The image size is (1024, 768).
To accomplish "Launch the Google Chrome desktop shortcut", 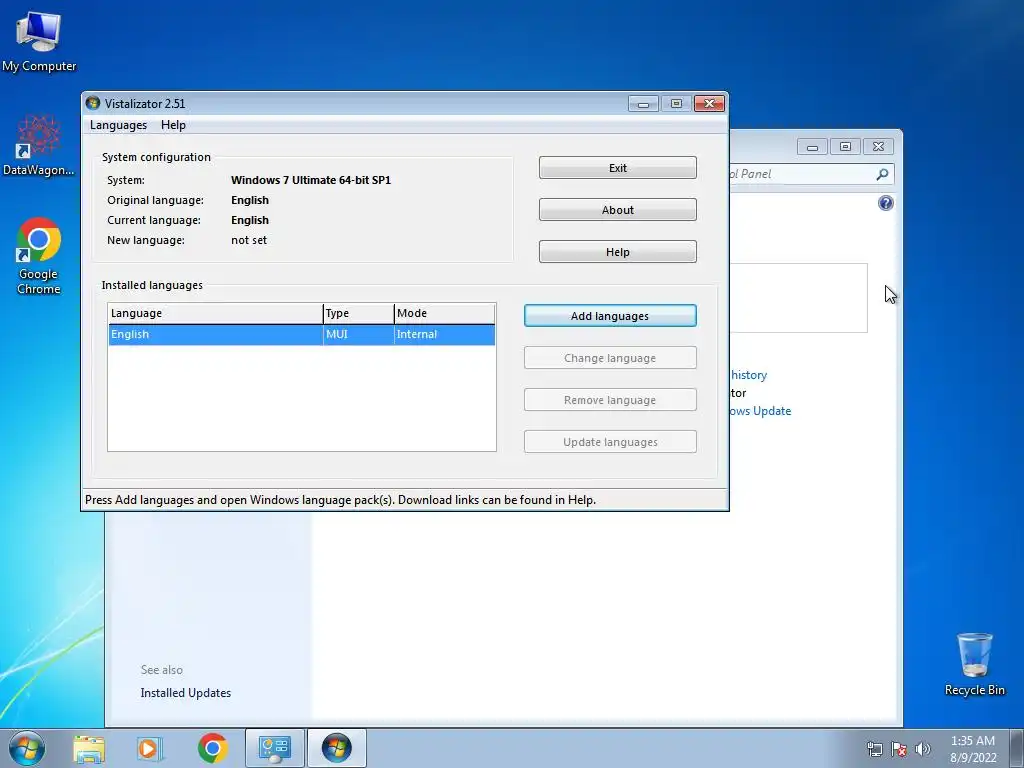I will (x=39, y=256).
